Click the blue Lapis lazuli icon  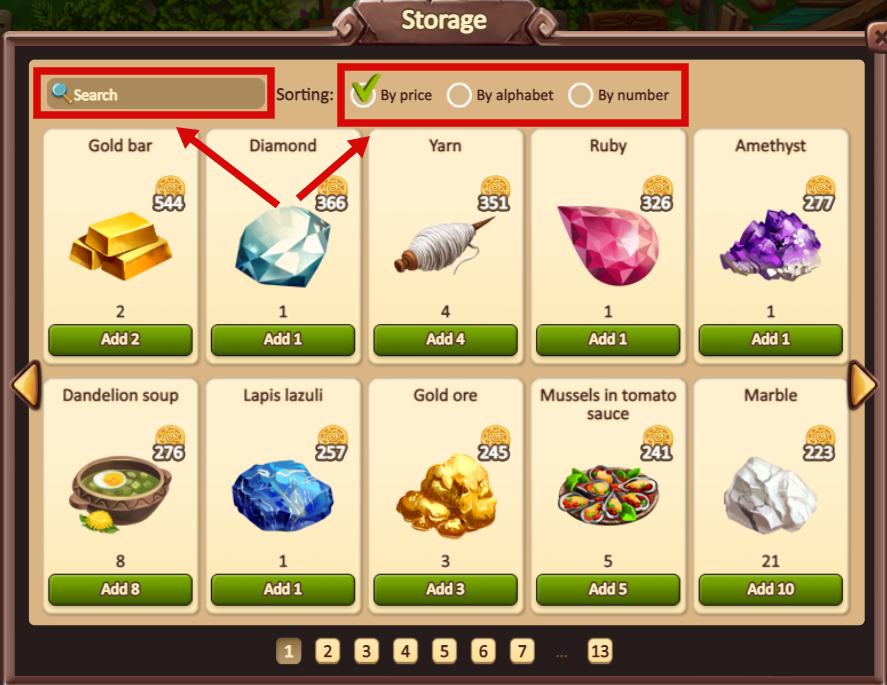(283, 496)
